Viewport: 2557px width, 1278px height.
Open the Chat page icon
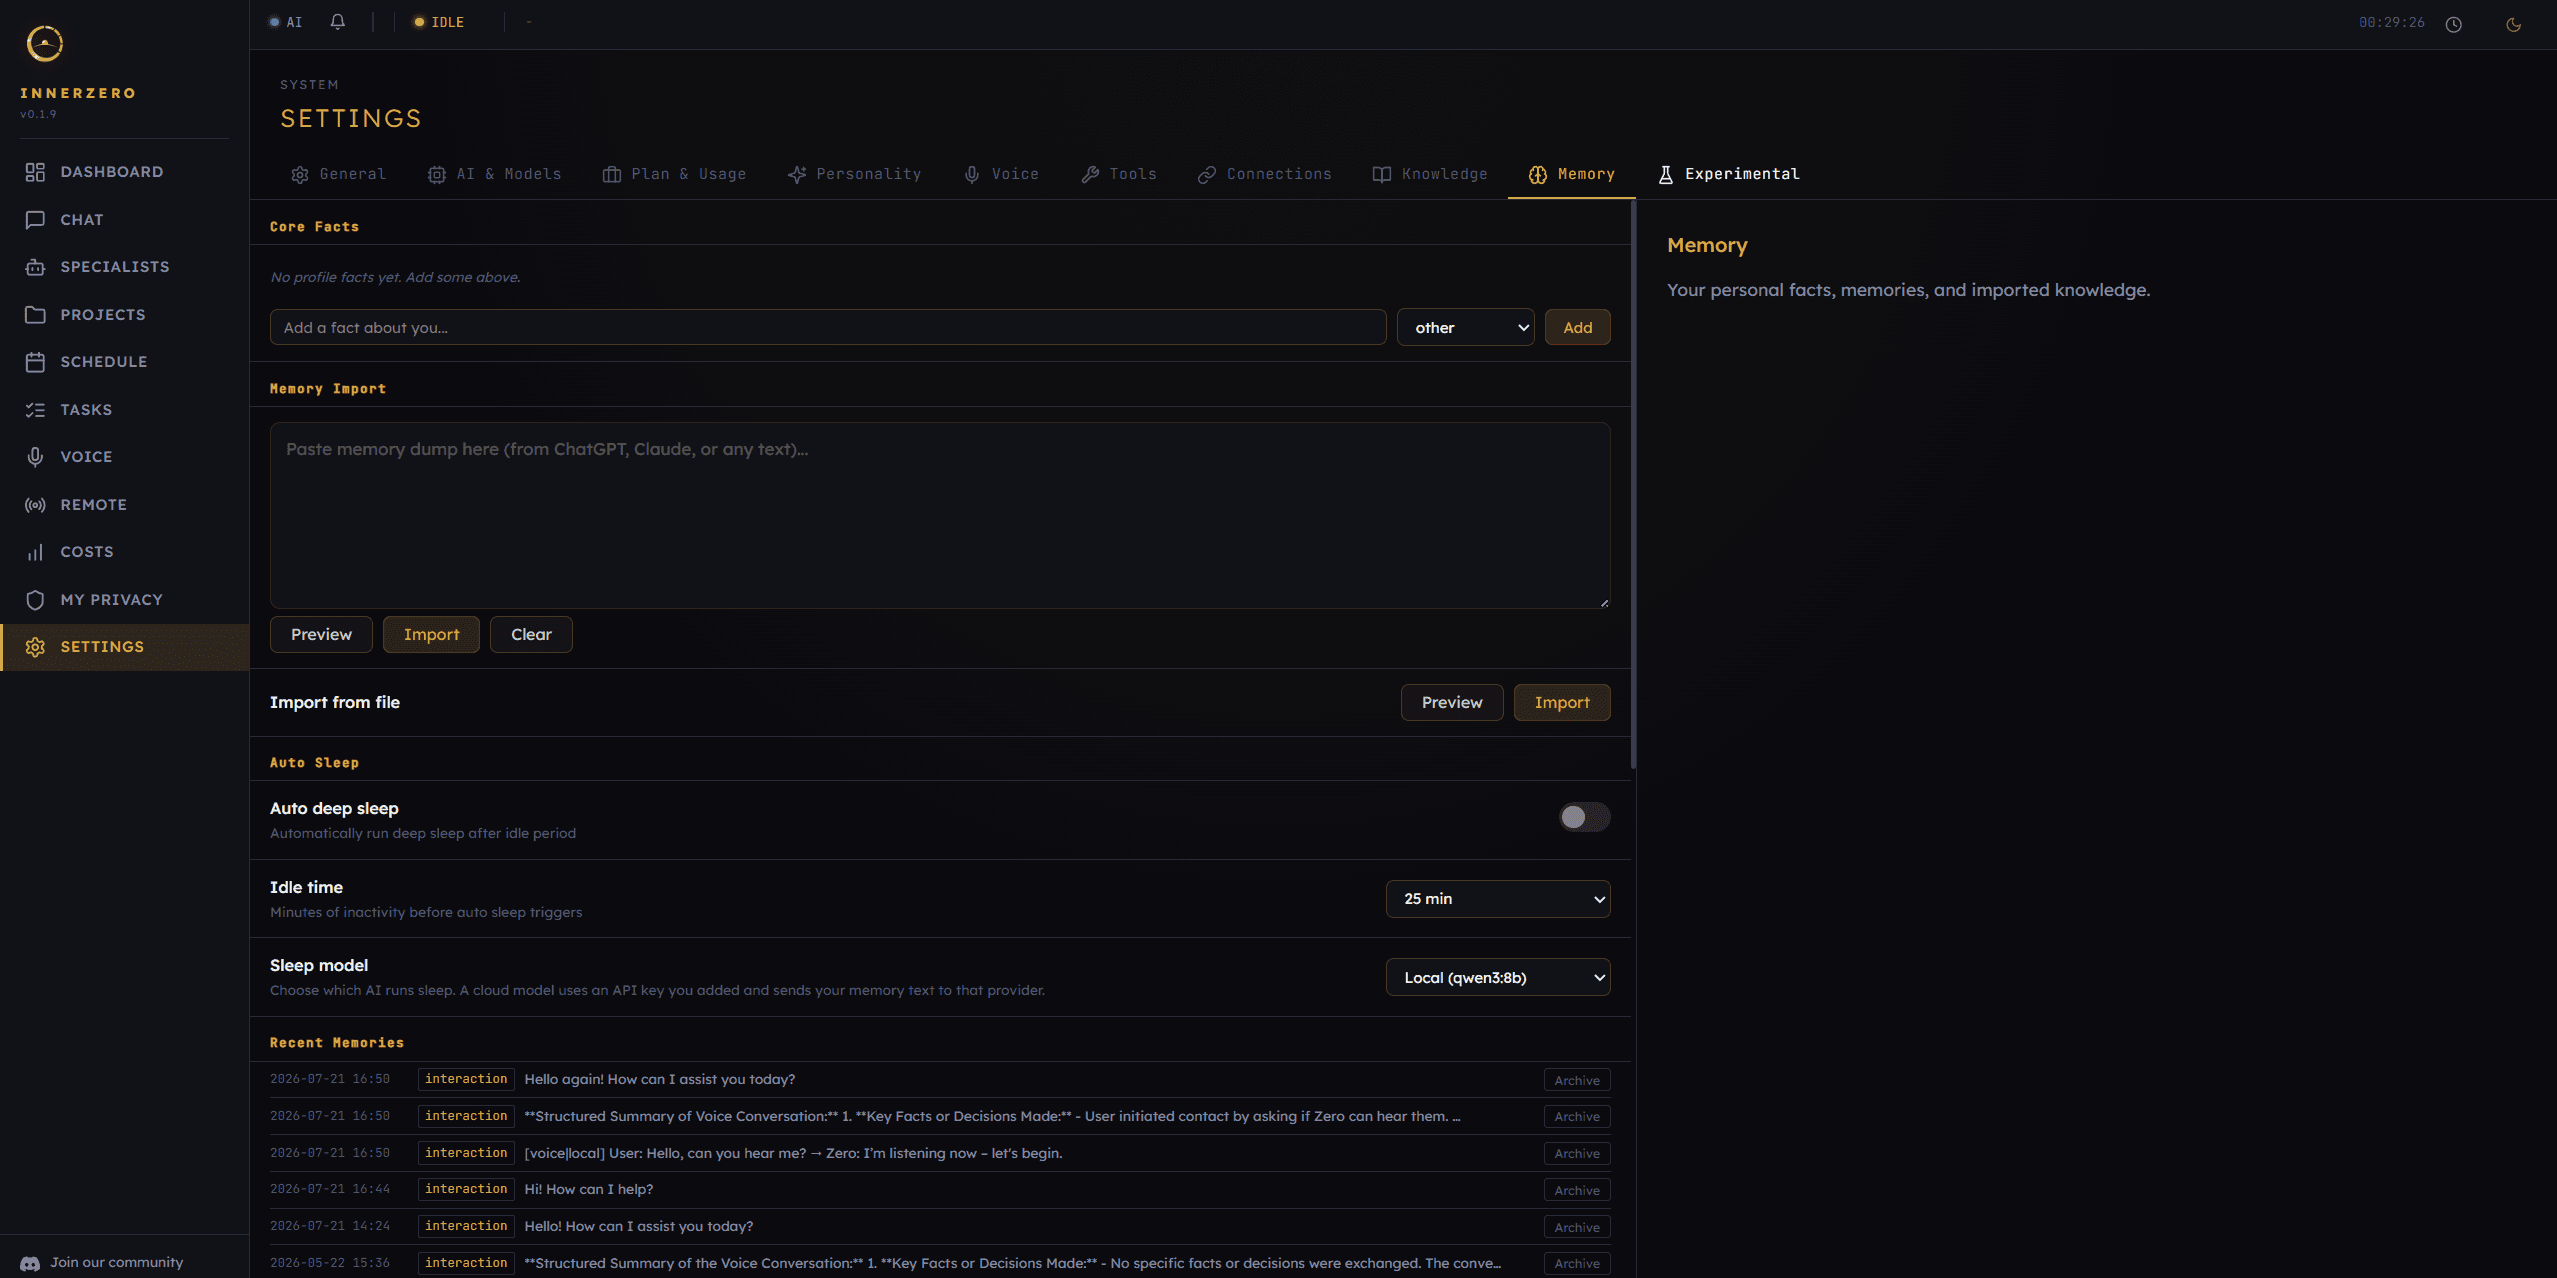(x=35, y=220)
